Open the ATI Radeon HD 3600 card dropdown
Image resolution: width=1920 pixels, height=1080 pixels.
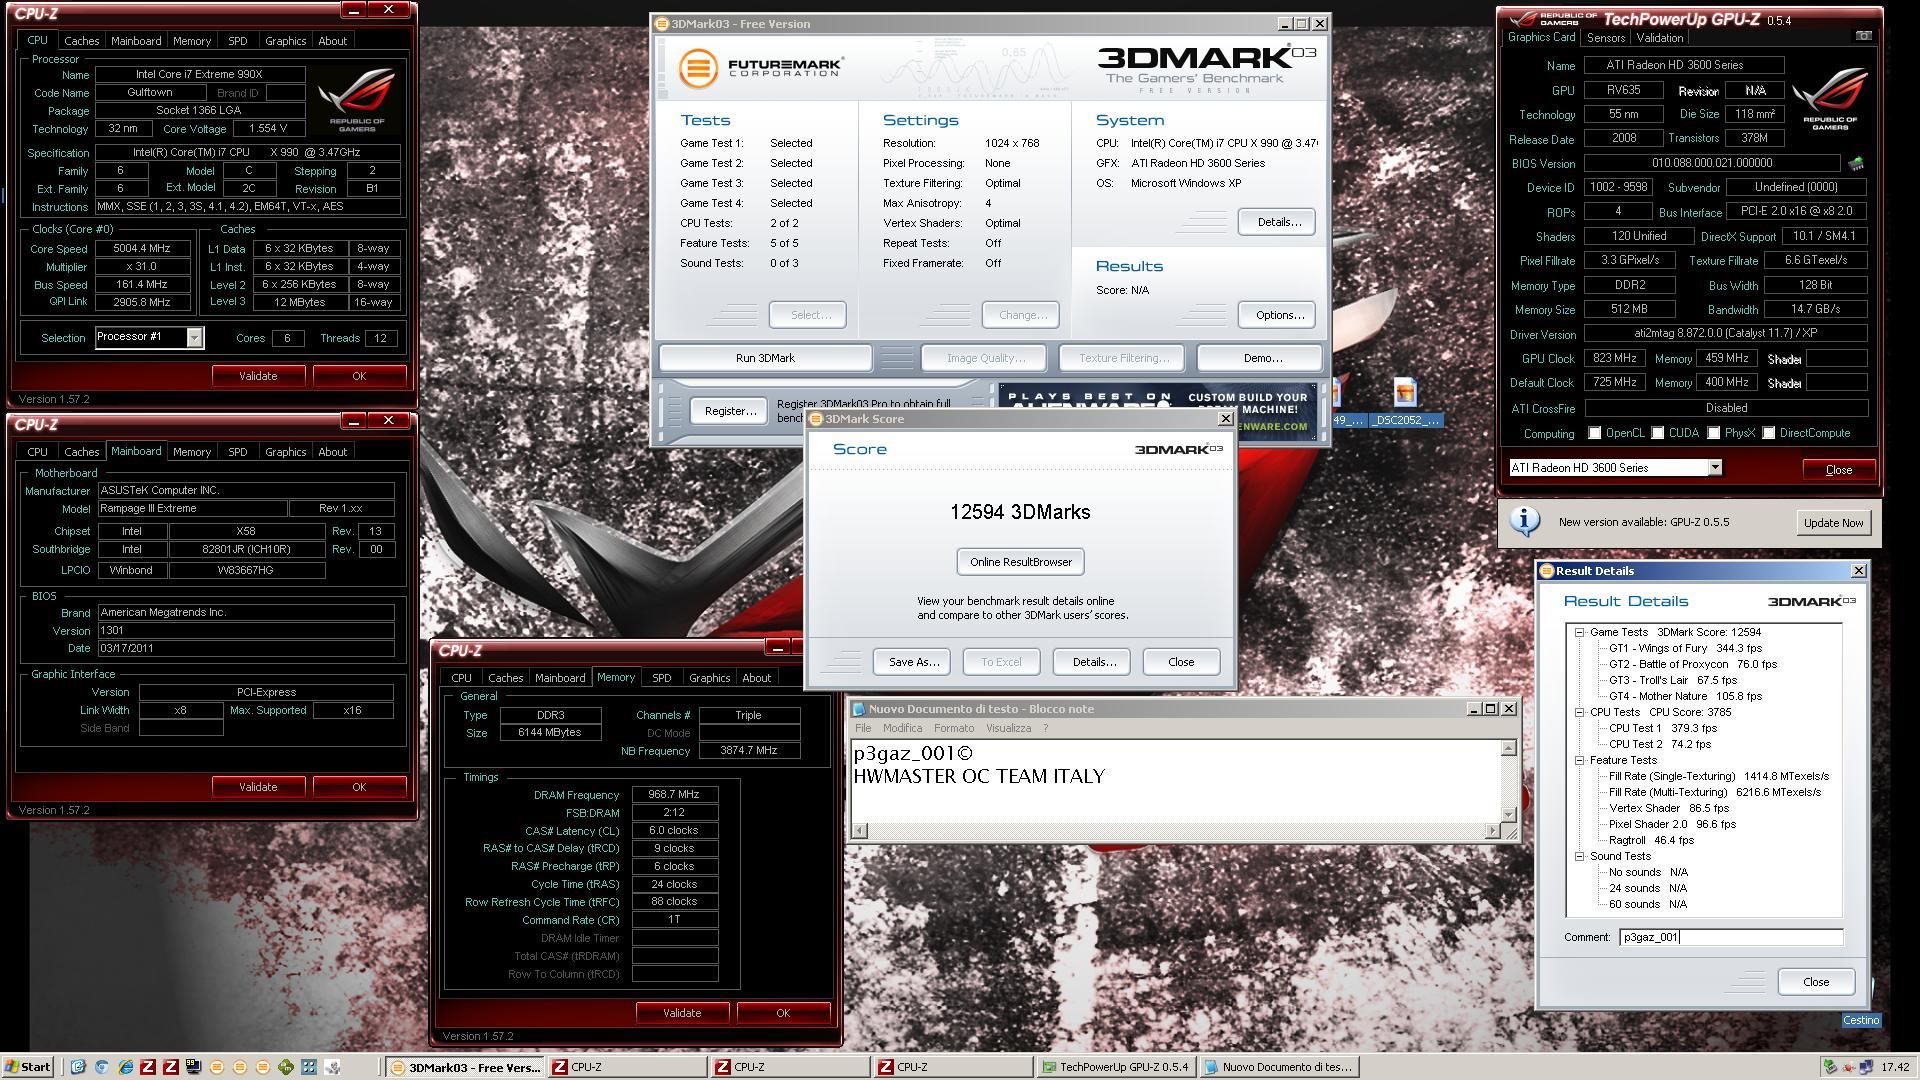coord(1715,468)
